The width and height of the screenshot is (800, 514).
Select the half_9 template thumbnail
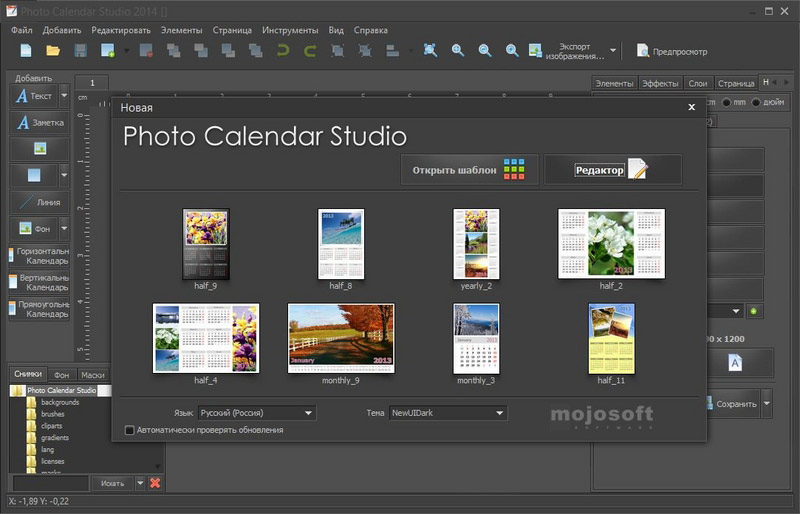[x=206, y=244]
